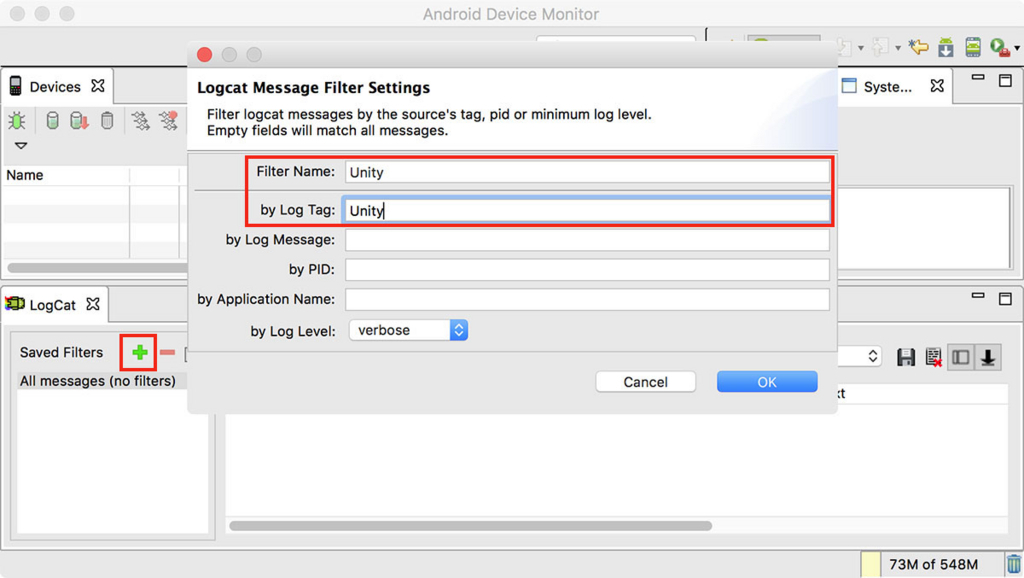The image size is (1024, 578).
Task: Click the run external tools green play icon
Action: click(x=999, y=47)
